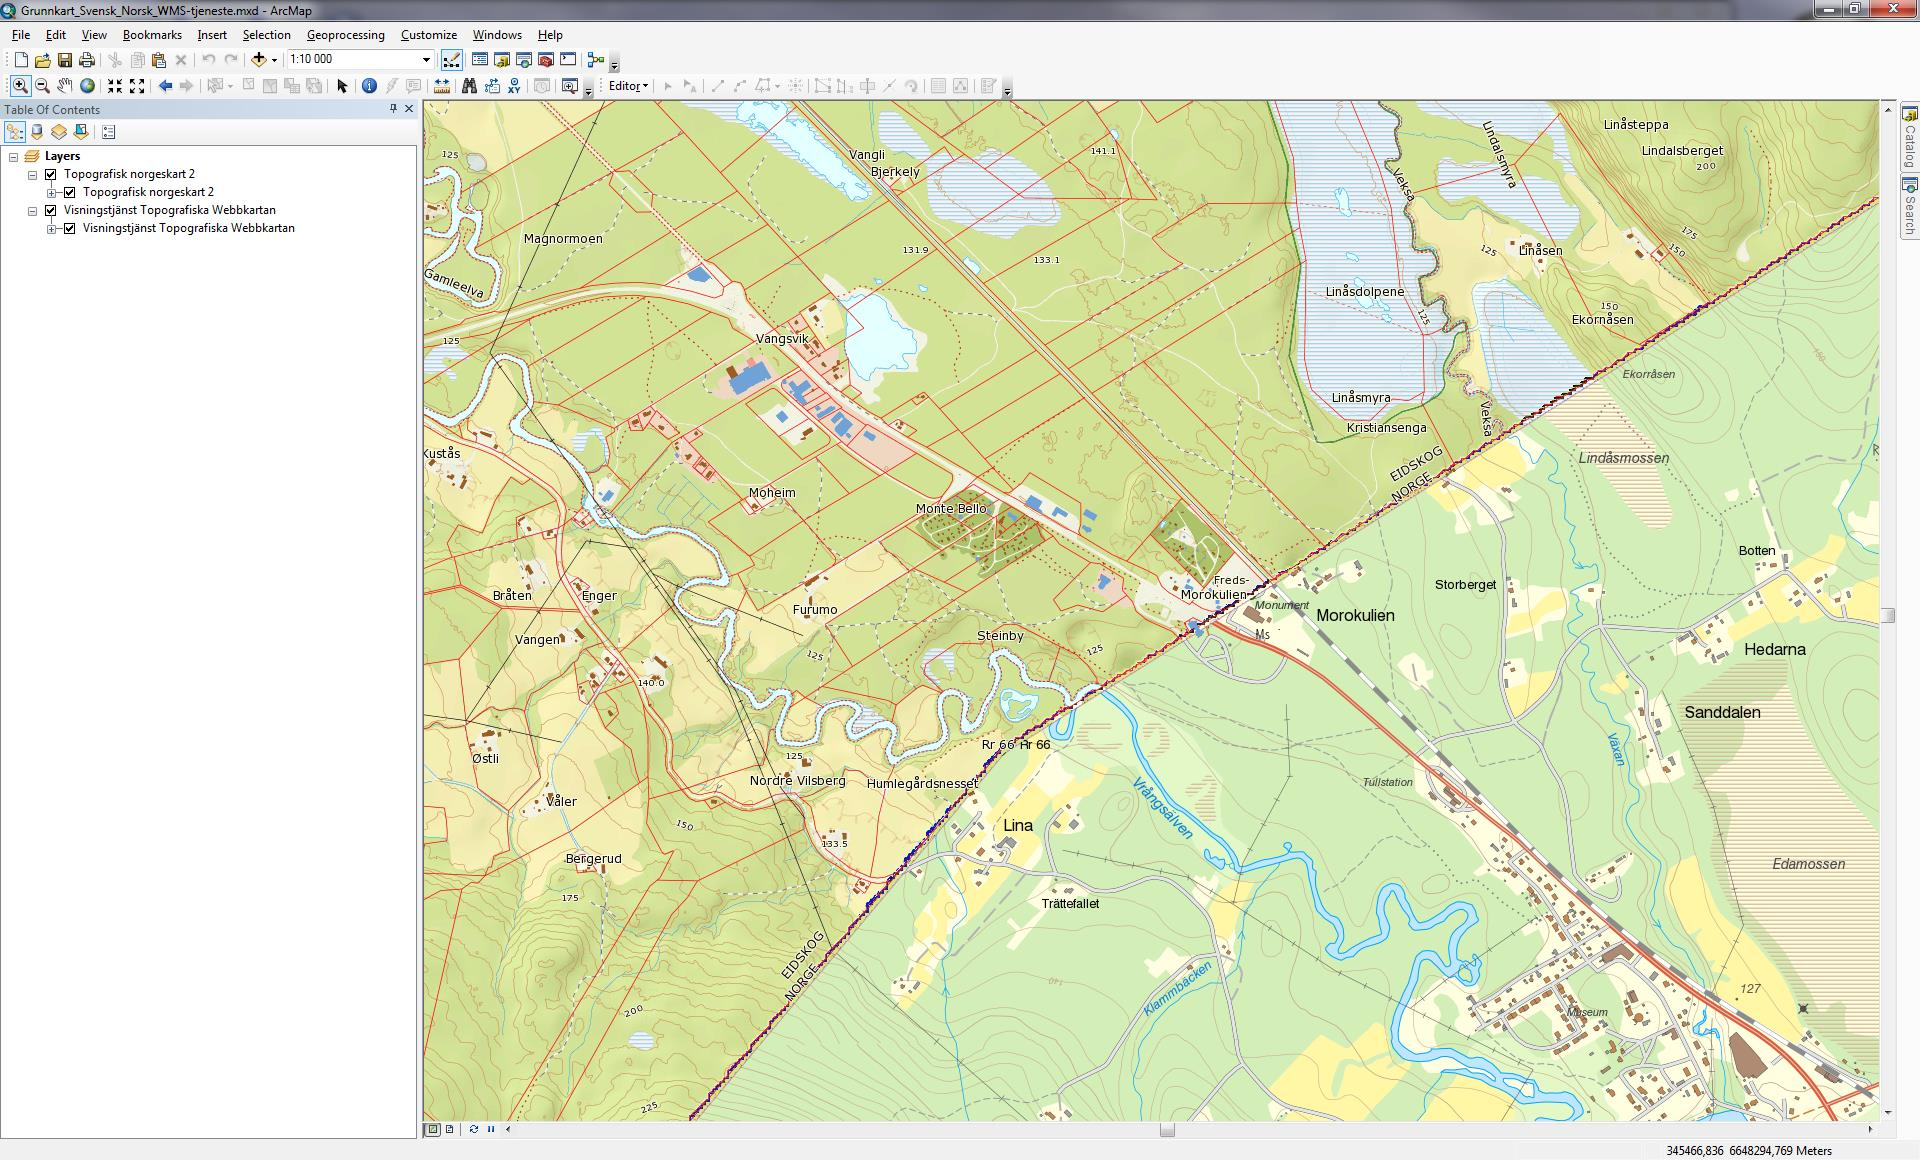Open the Go To XY tool
The width and height of the screenshot is (1920, 1160).
(x=514, y=86)
